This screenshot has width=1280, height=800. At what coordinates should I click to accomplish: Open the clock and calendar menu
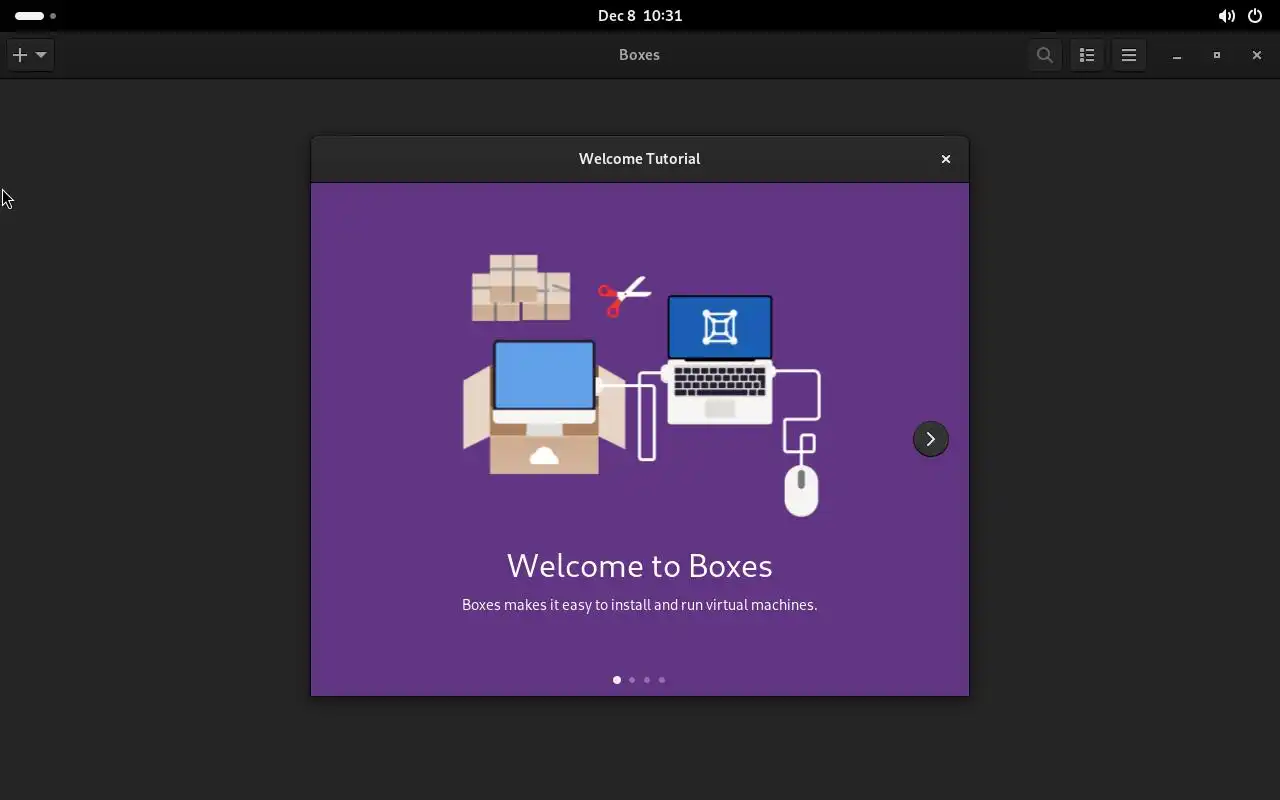tap(640, 16)
